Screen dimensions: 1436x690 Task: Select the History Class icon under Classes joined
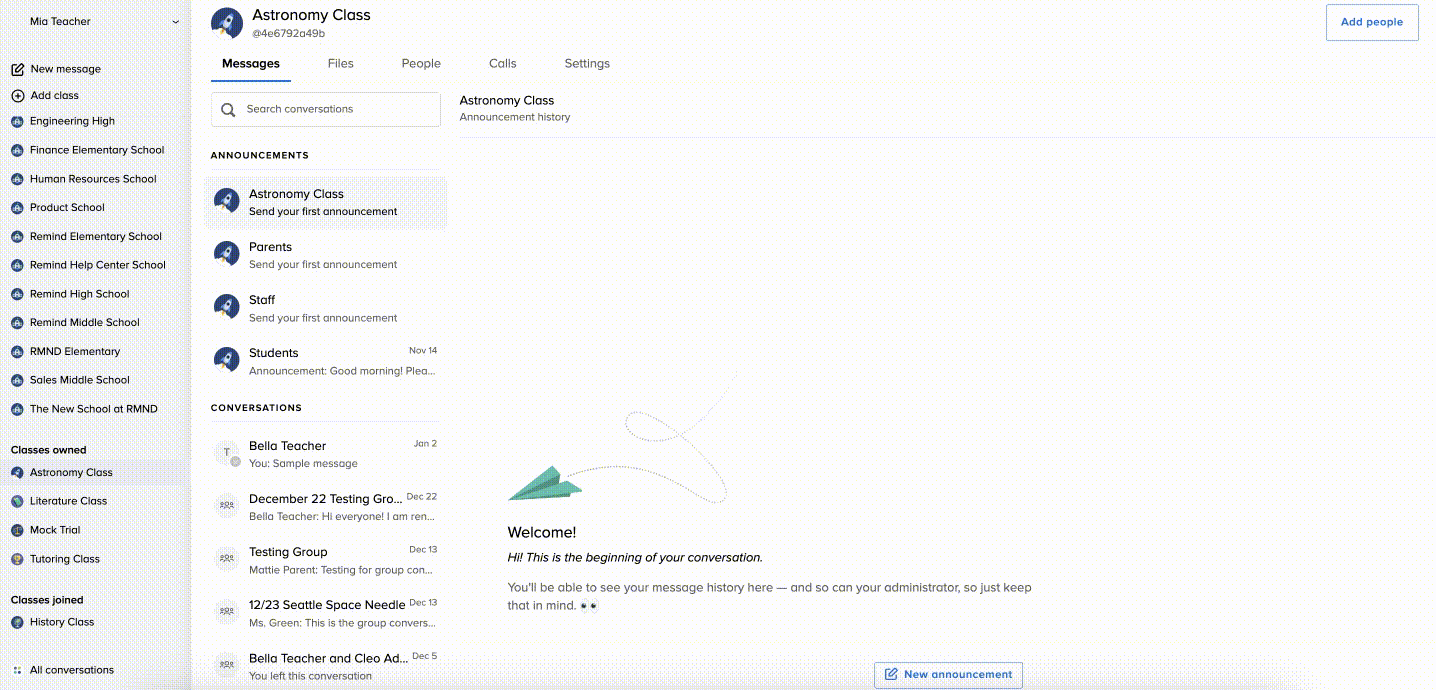[16, 621]
